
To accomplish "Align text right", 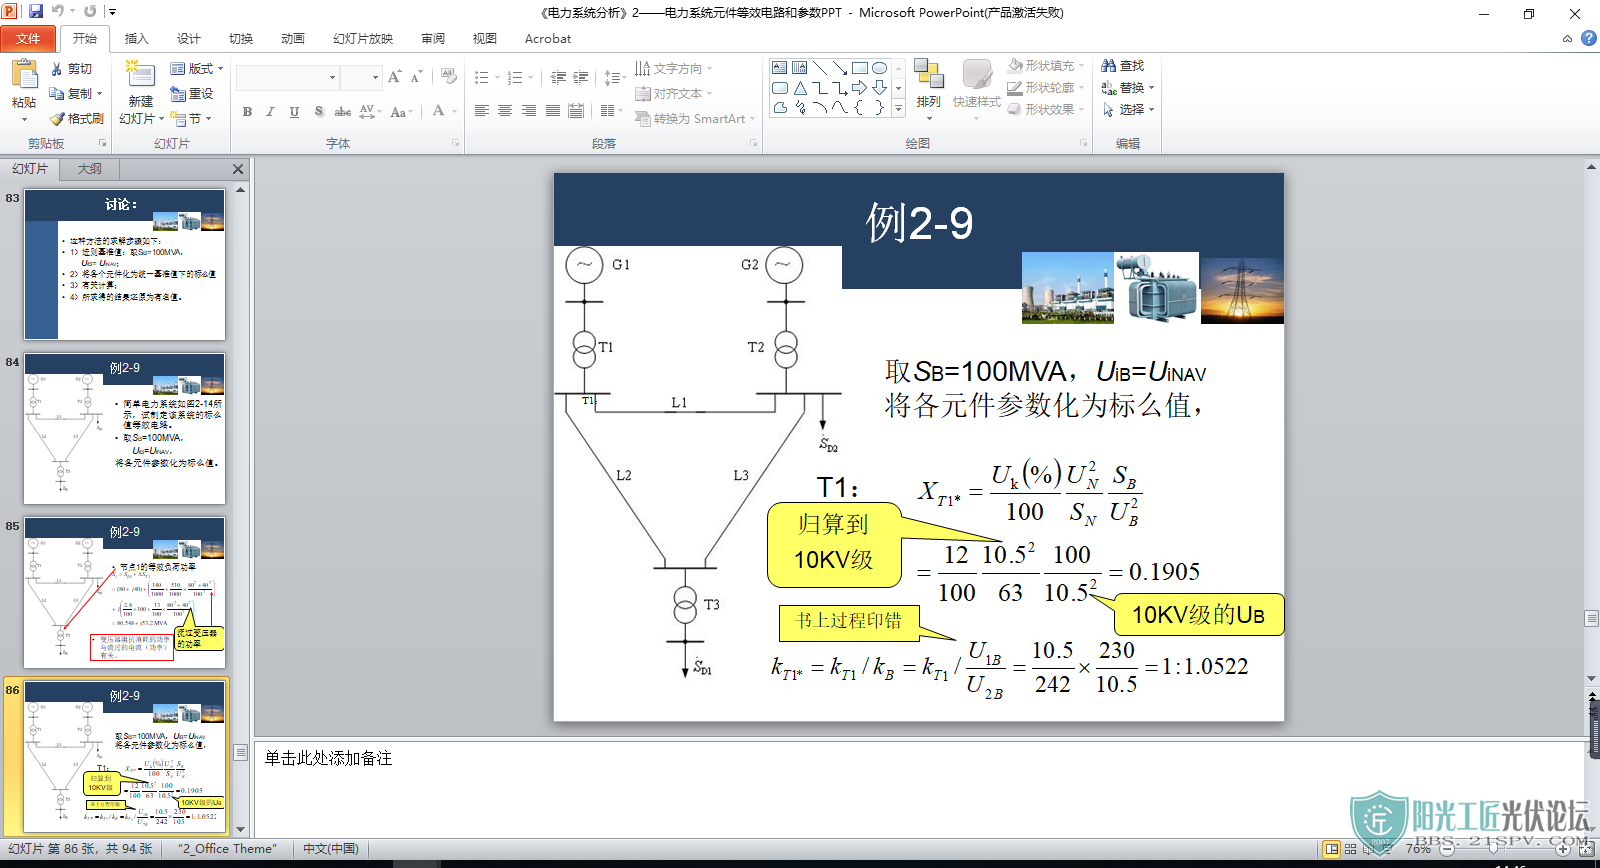I will tap(529, 111).
